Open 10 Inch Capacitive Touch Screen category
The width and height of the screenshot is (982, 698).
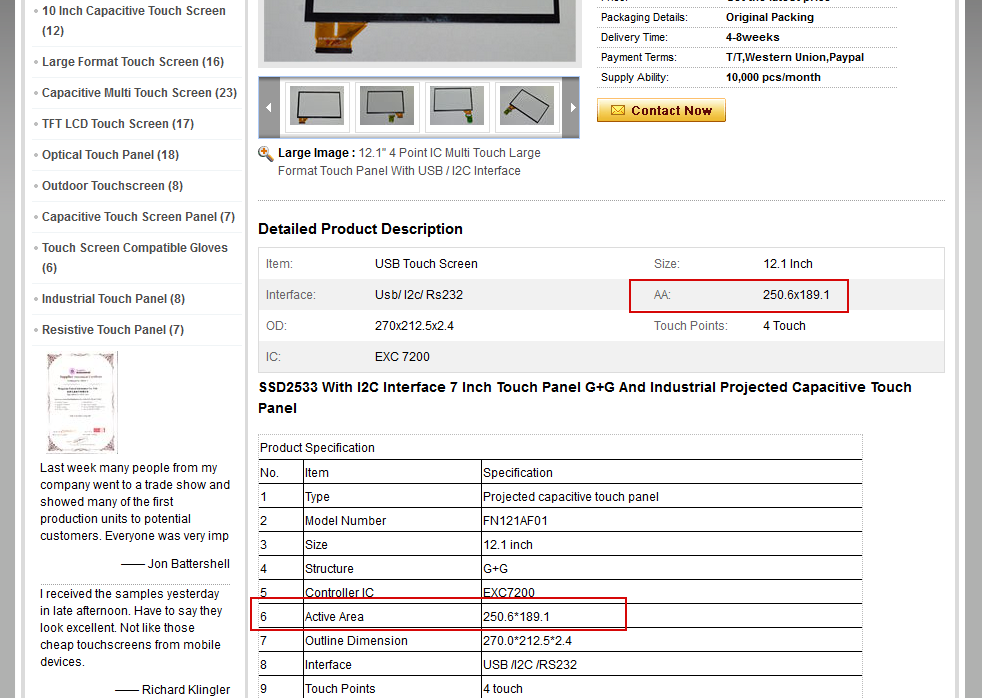tap(133, 11)
